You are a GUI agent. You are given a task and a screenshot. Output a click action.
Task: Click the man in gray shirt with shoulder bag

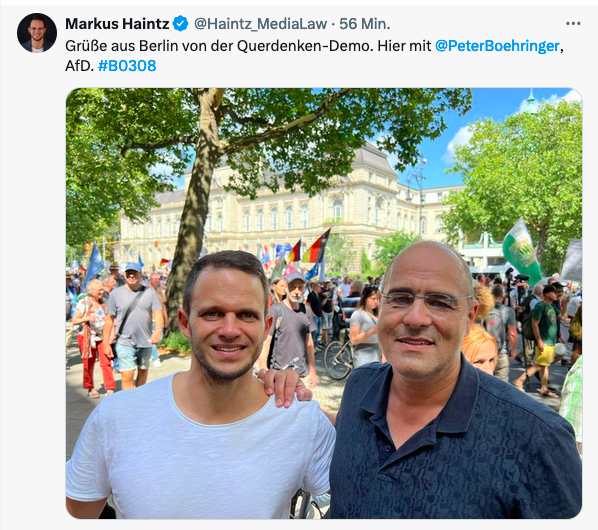[132, 324]
